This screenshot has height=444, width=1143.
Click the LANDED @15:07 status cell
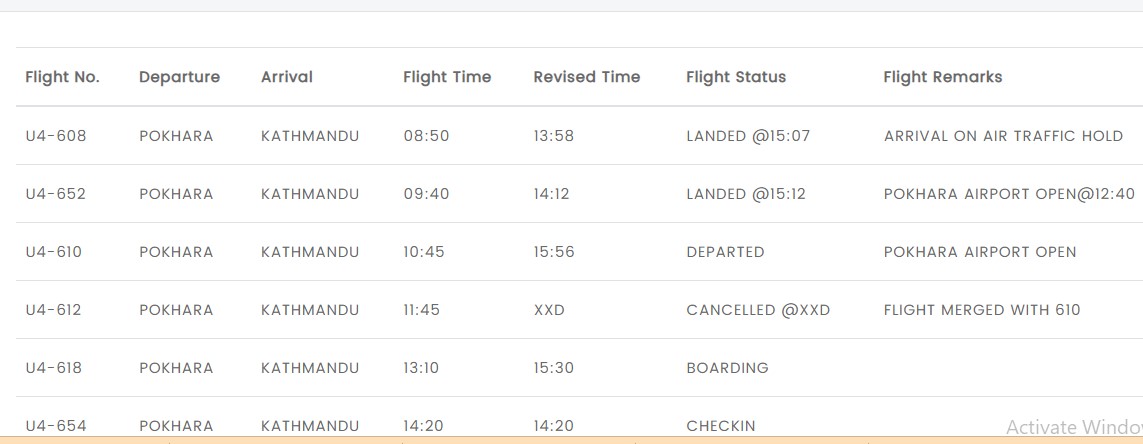748,136
